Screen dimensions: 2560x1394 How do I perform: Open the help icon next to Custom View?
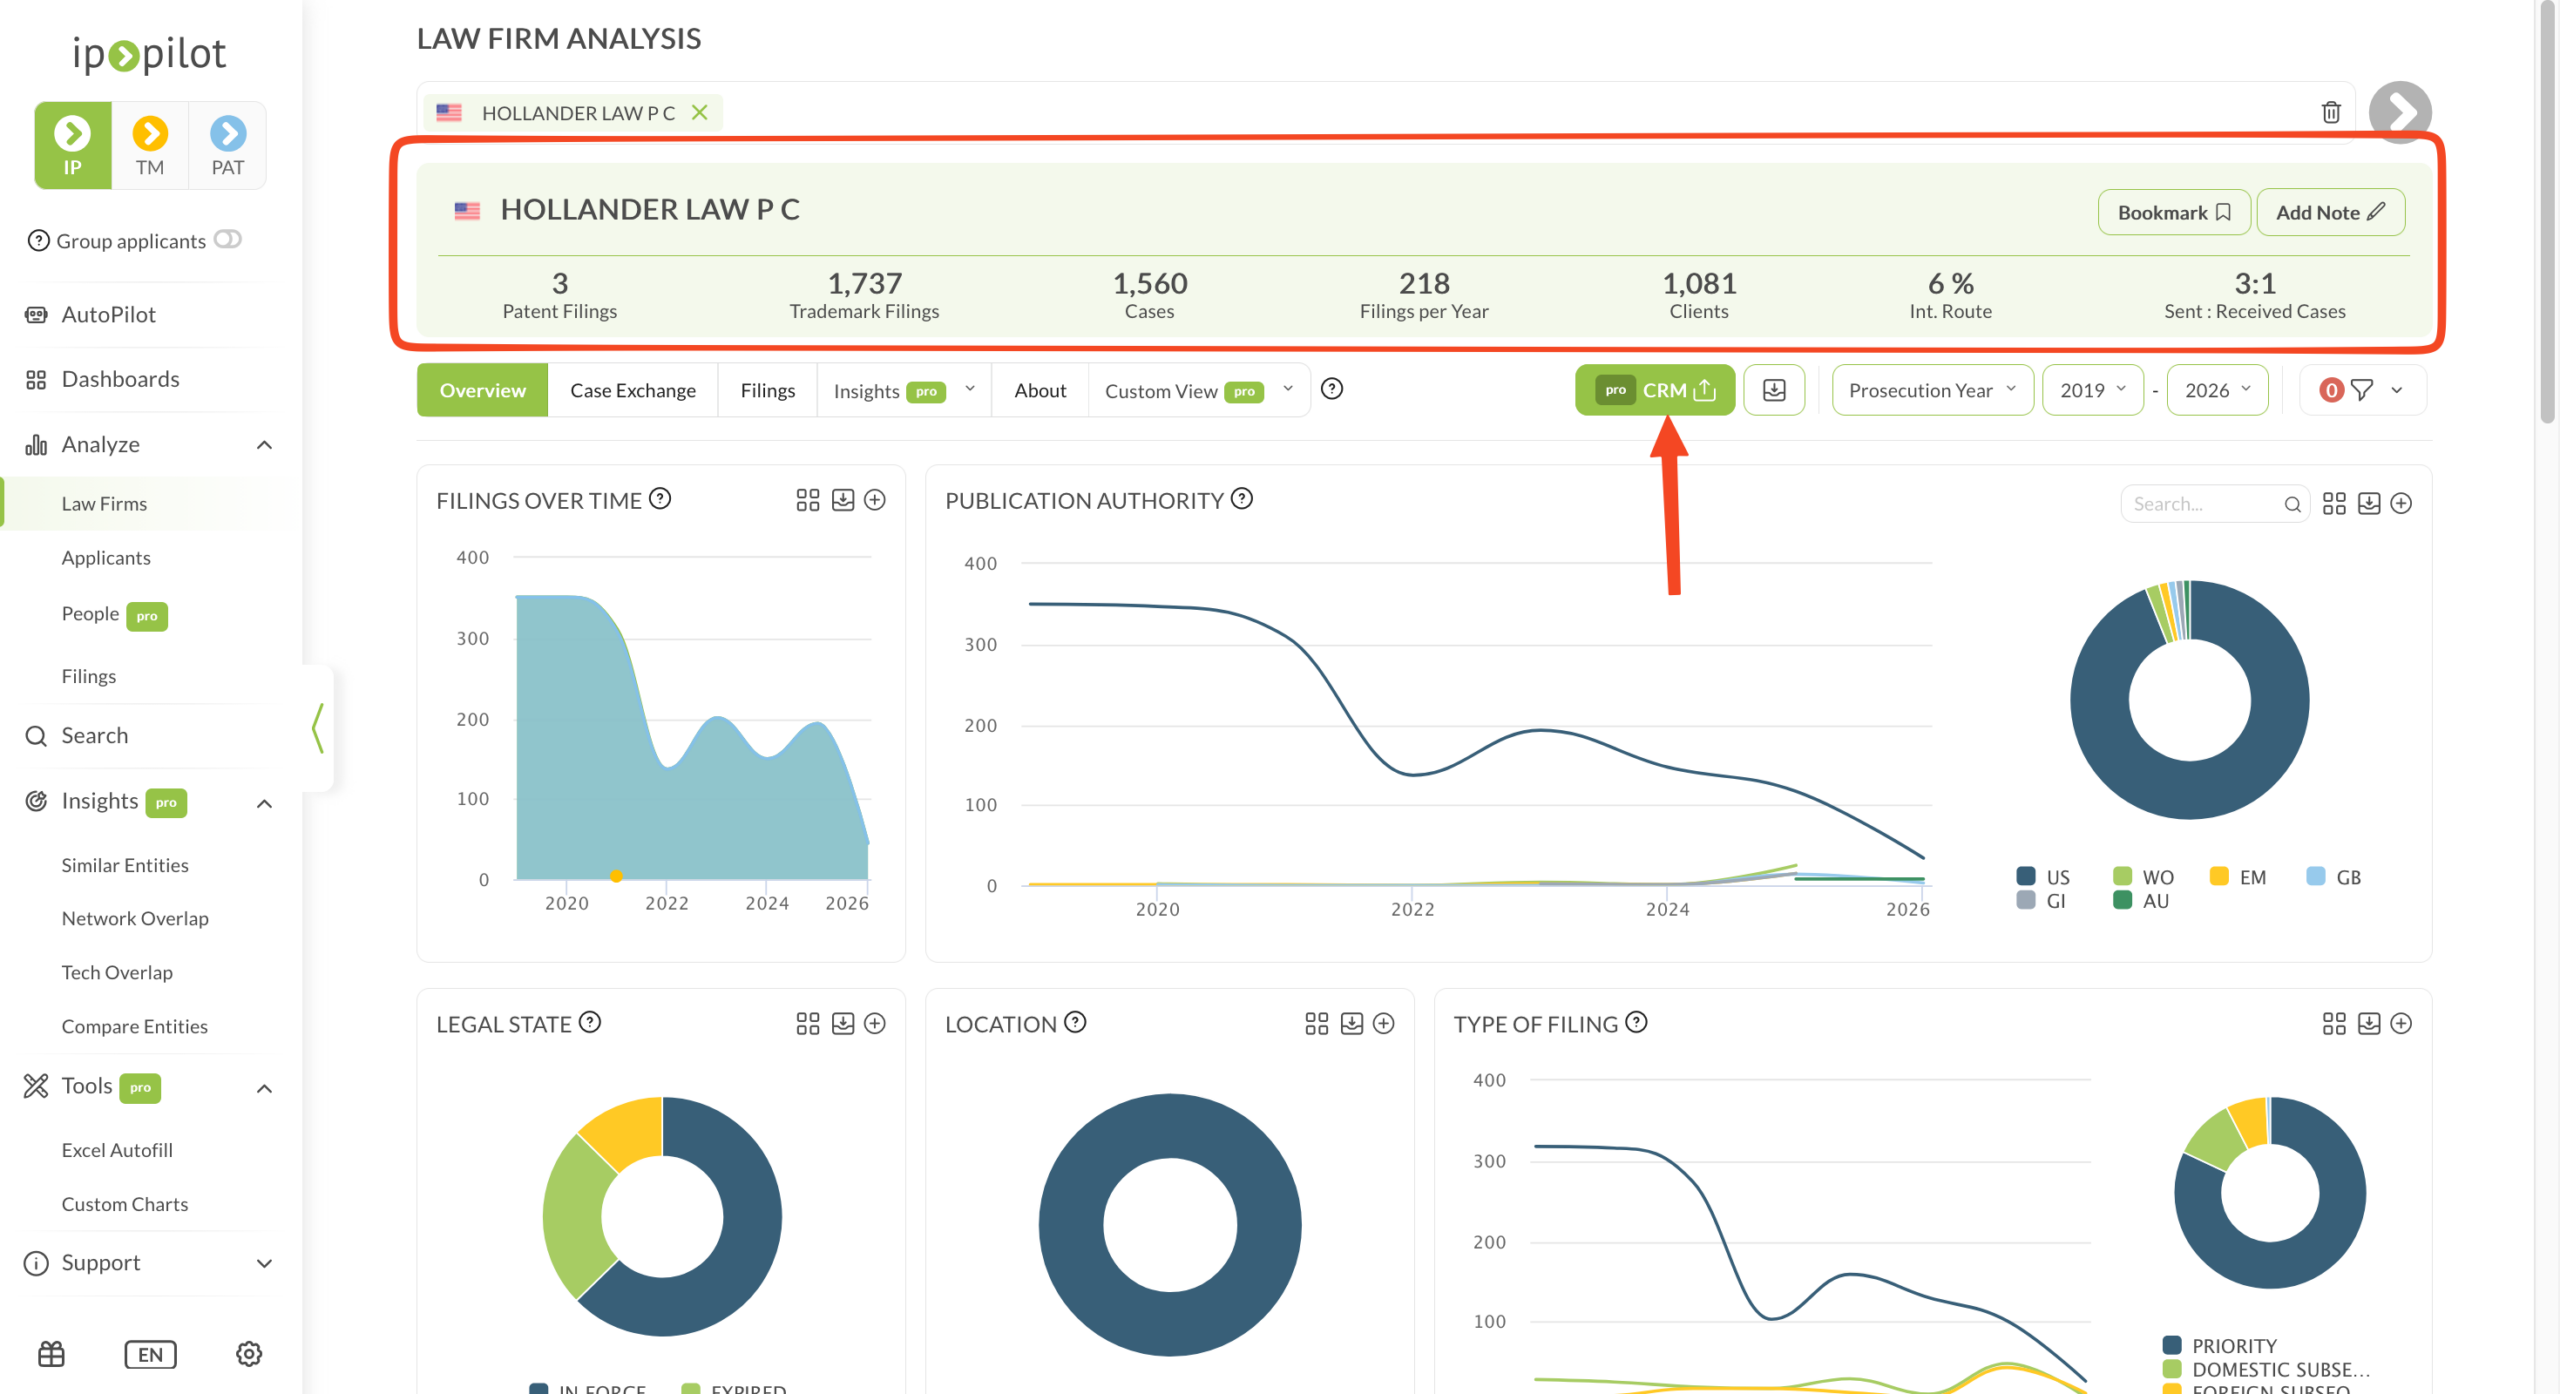(1332, 389)
